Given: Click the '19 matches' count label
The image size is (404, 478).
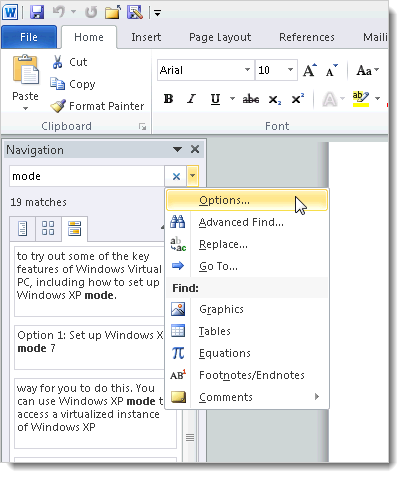Looking at the screenshot, I should click(x=39, y=202).
